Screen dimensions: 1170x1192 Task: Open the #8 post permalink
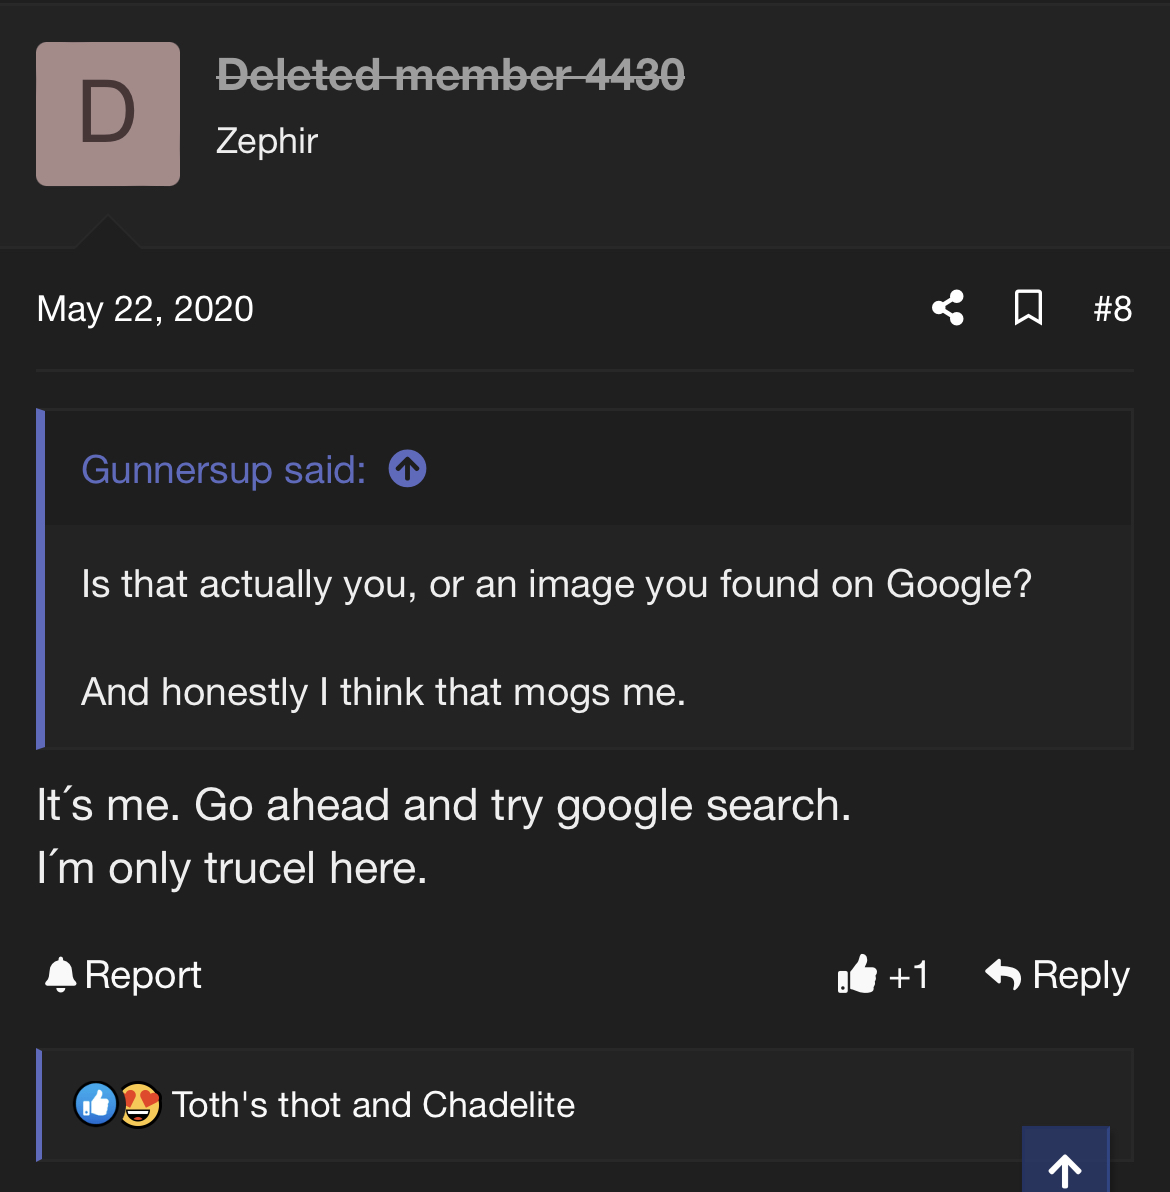[x=1112, y=309]
